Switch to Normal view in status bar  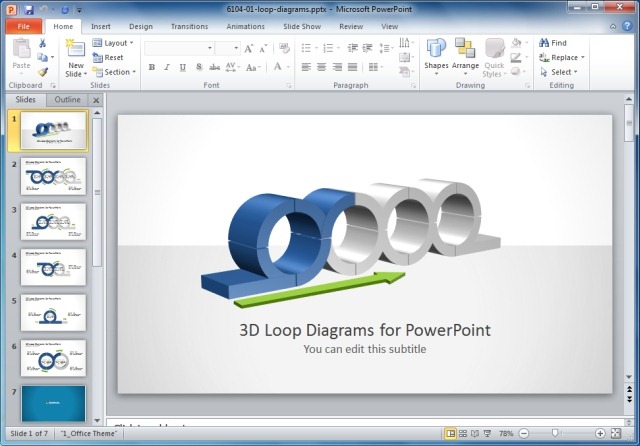point(450,433)
